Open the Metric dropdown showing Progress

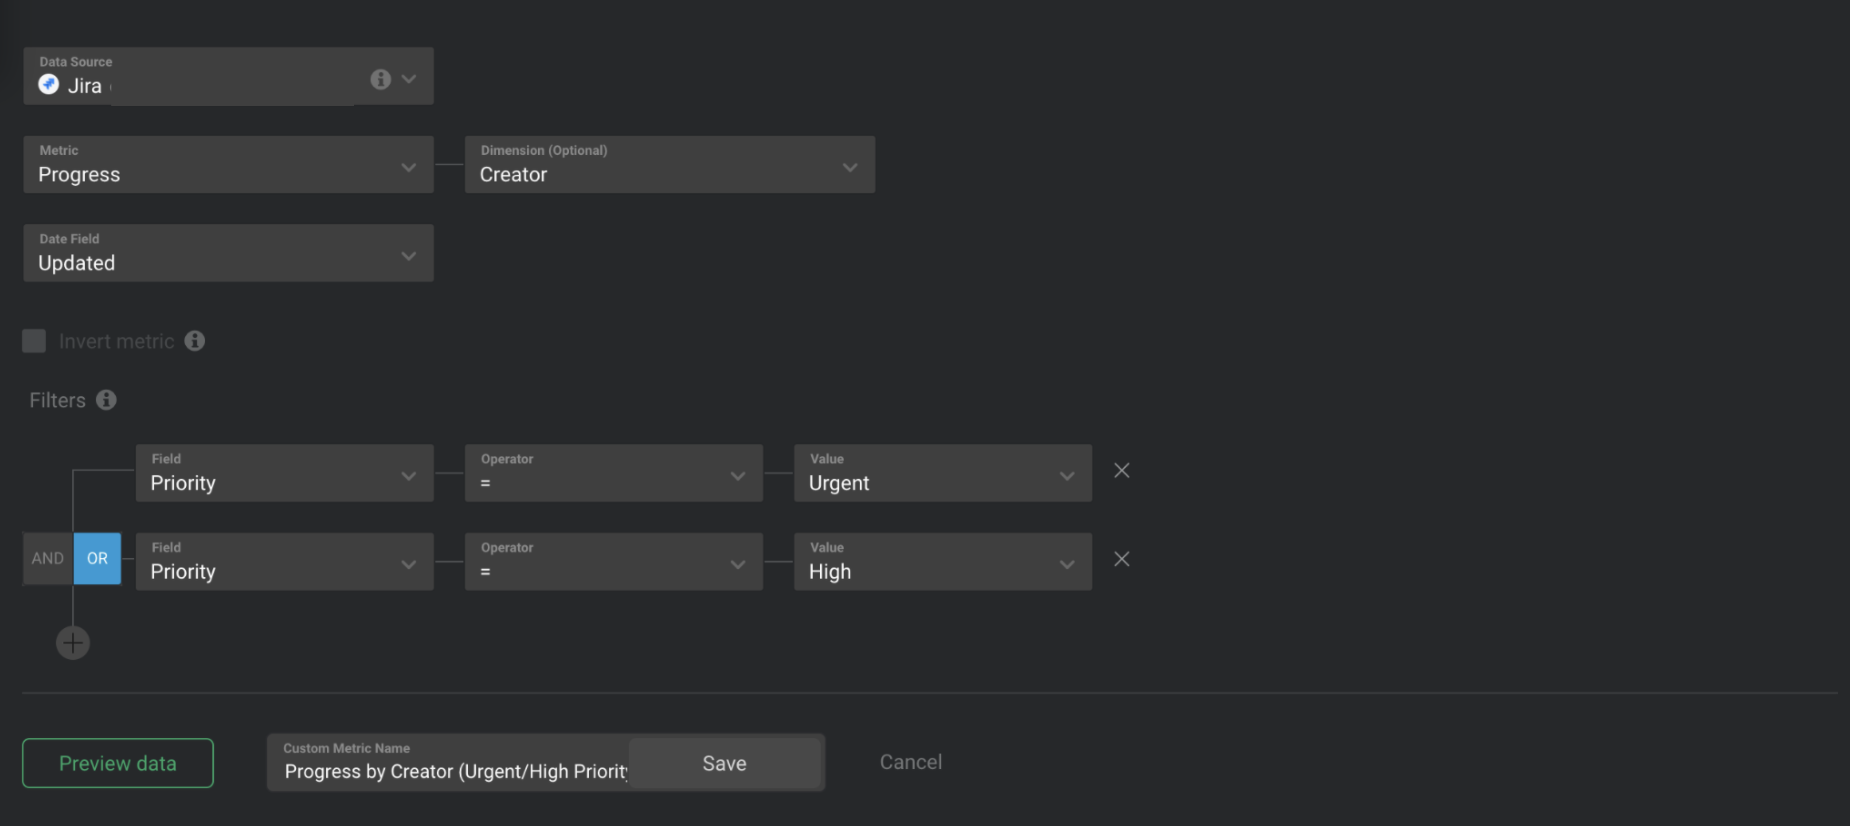tap(228, 165)
